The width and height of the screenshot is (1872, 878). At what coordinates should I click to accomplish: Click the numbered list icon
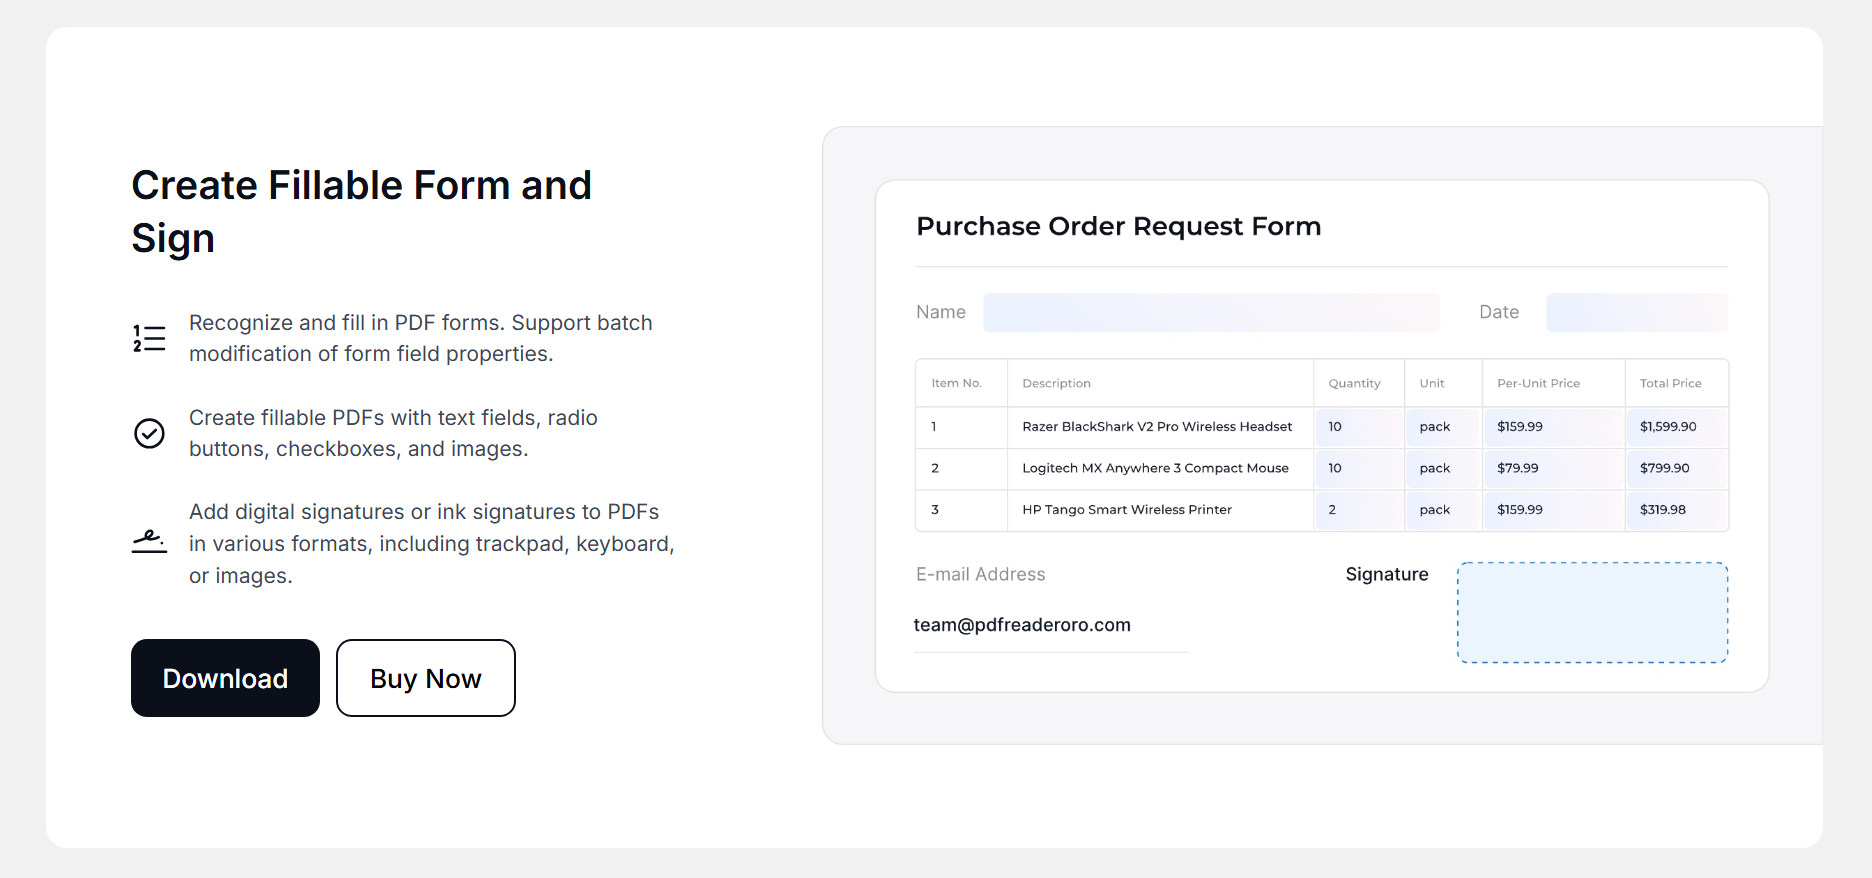point(149,338)
